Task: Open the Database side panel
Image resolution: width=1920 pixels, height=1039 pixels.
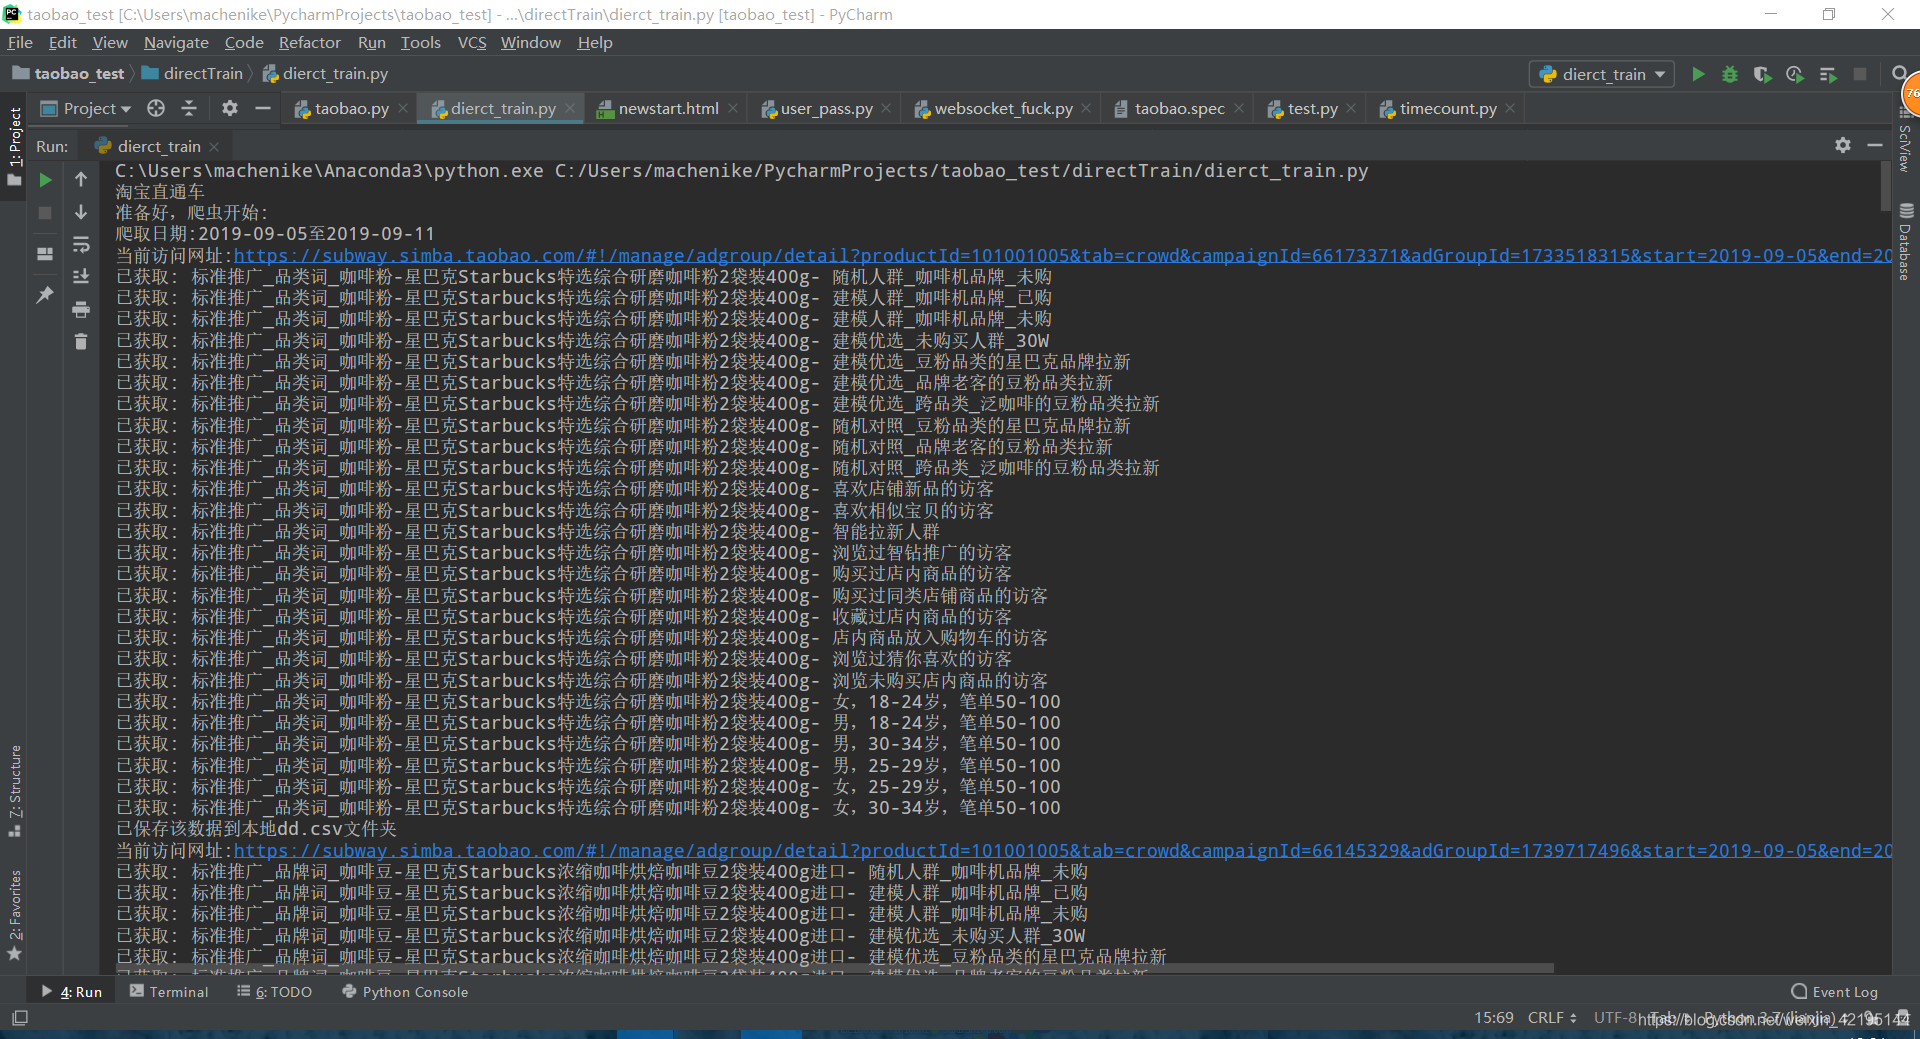Action: pos(1906,242)
